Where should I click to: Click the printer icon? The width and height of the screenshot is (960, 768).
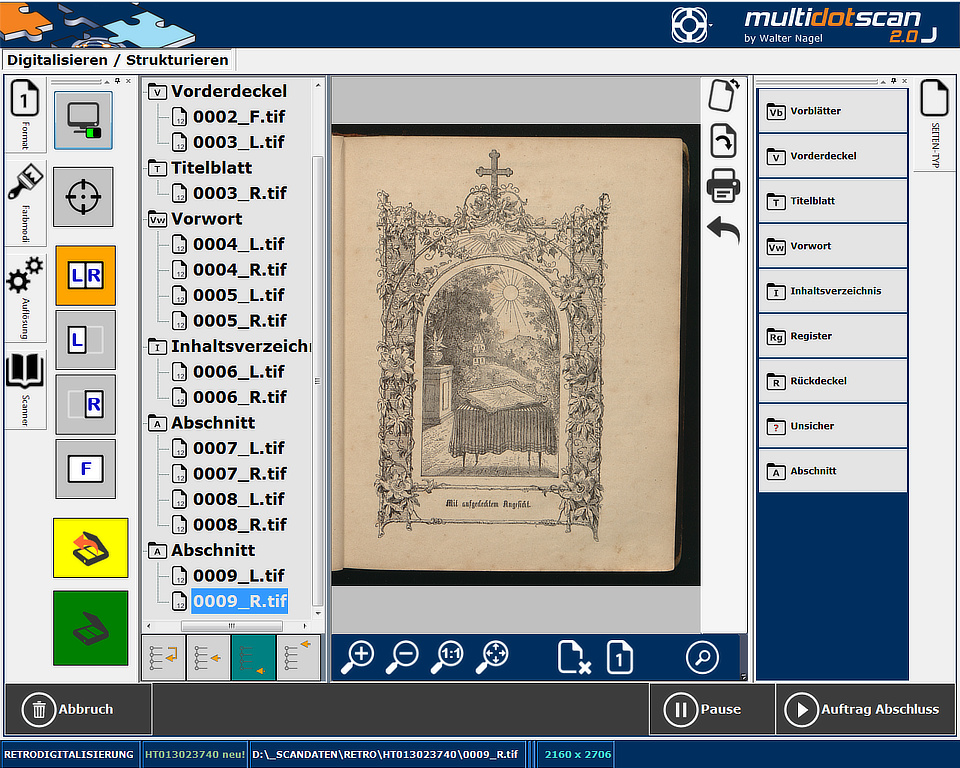coord(724,186)
